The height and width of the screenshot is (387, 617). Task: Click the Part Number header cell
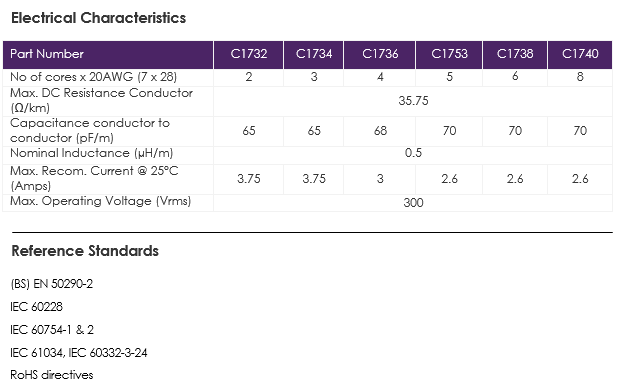coord(108,54)
